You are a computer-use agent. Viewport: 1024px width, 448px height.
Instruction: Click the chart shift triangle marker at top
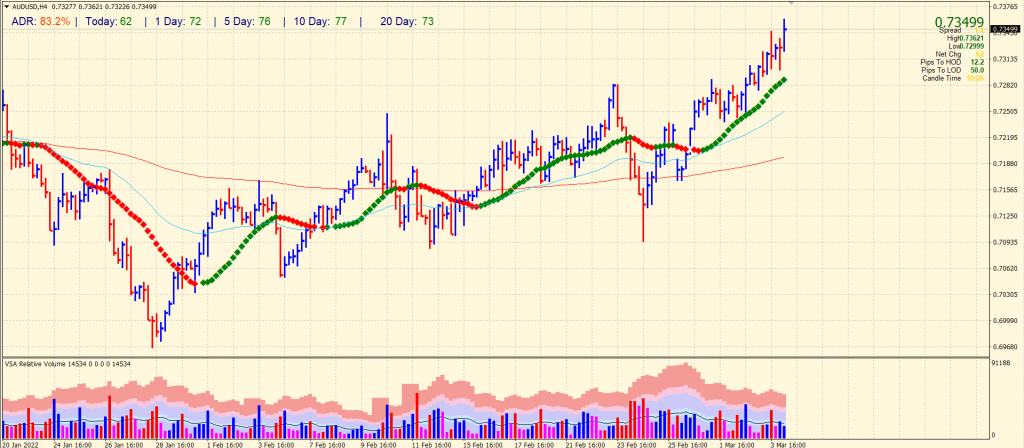point(791,3)
